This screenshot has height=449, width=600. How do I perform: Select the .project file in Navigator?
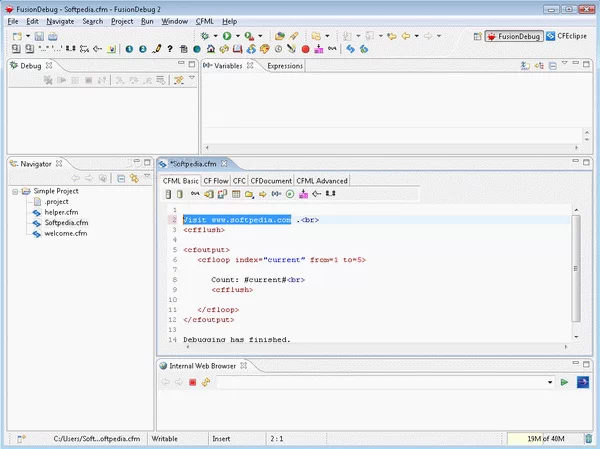tap(57, 202)
